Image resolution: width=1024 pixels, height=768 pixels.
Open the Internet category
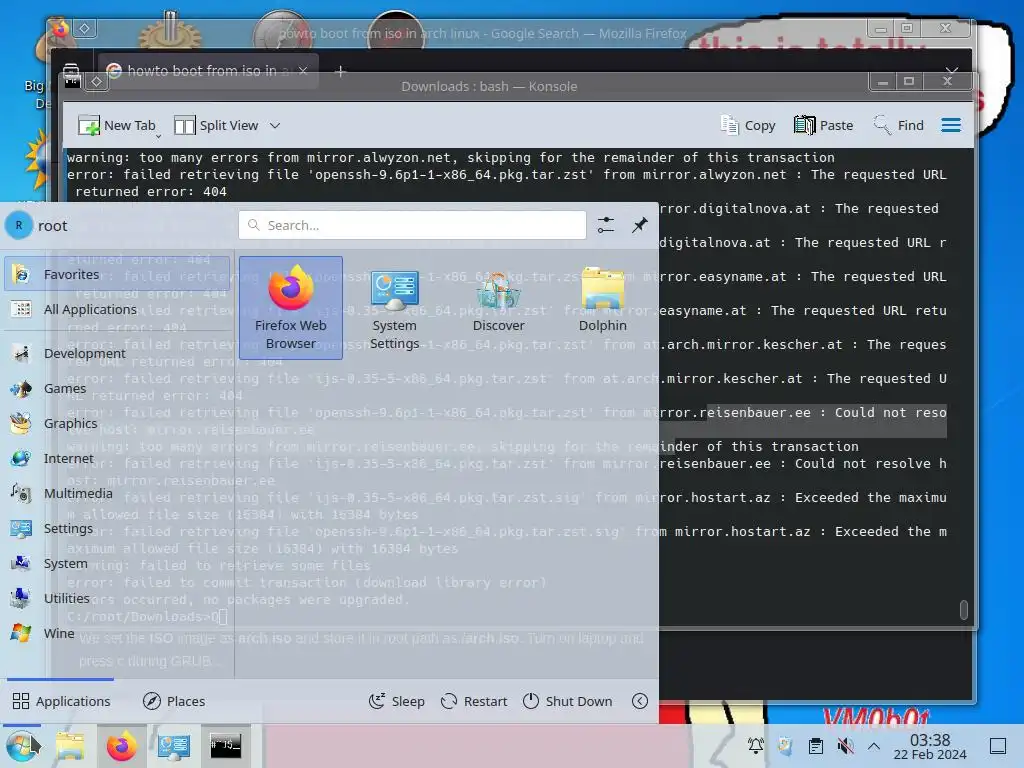click(x=116, y=458)
